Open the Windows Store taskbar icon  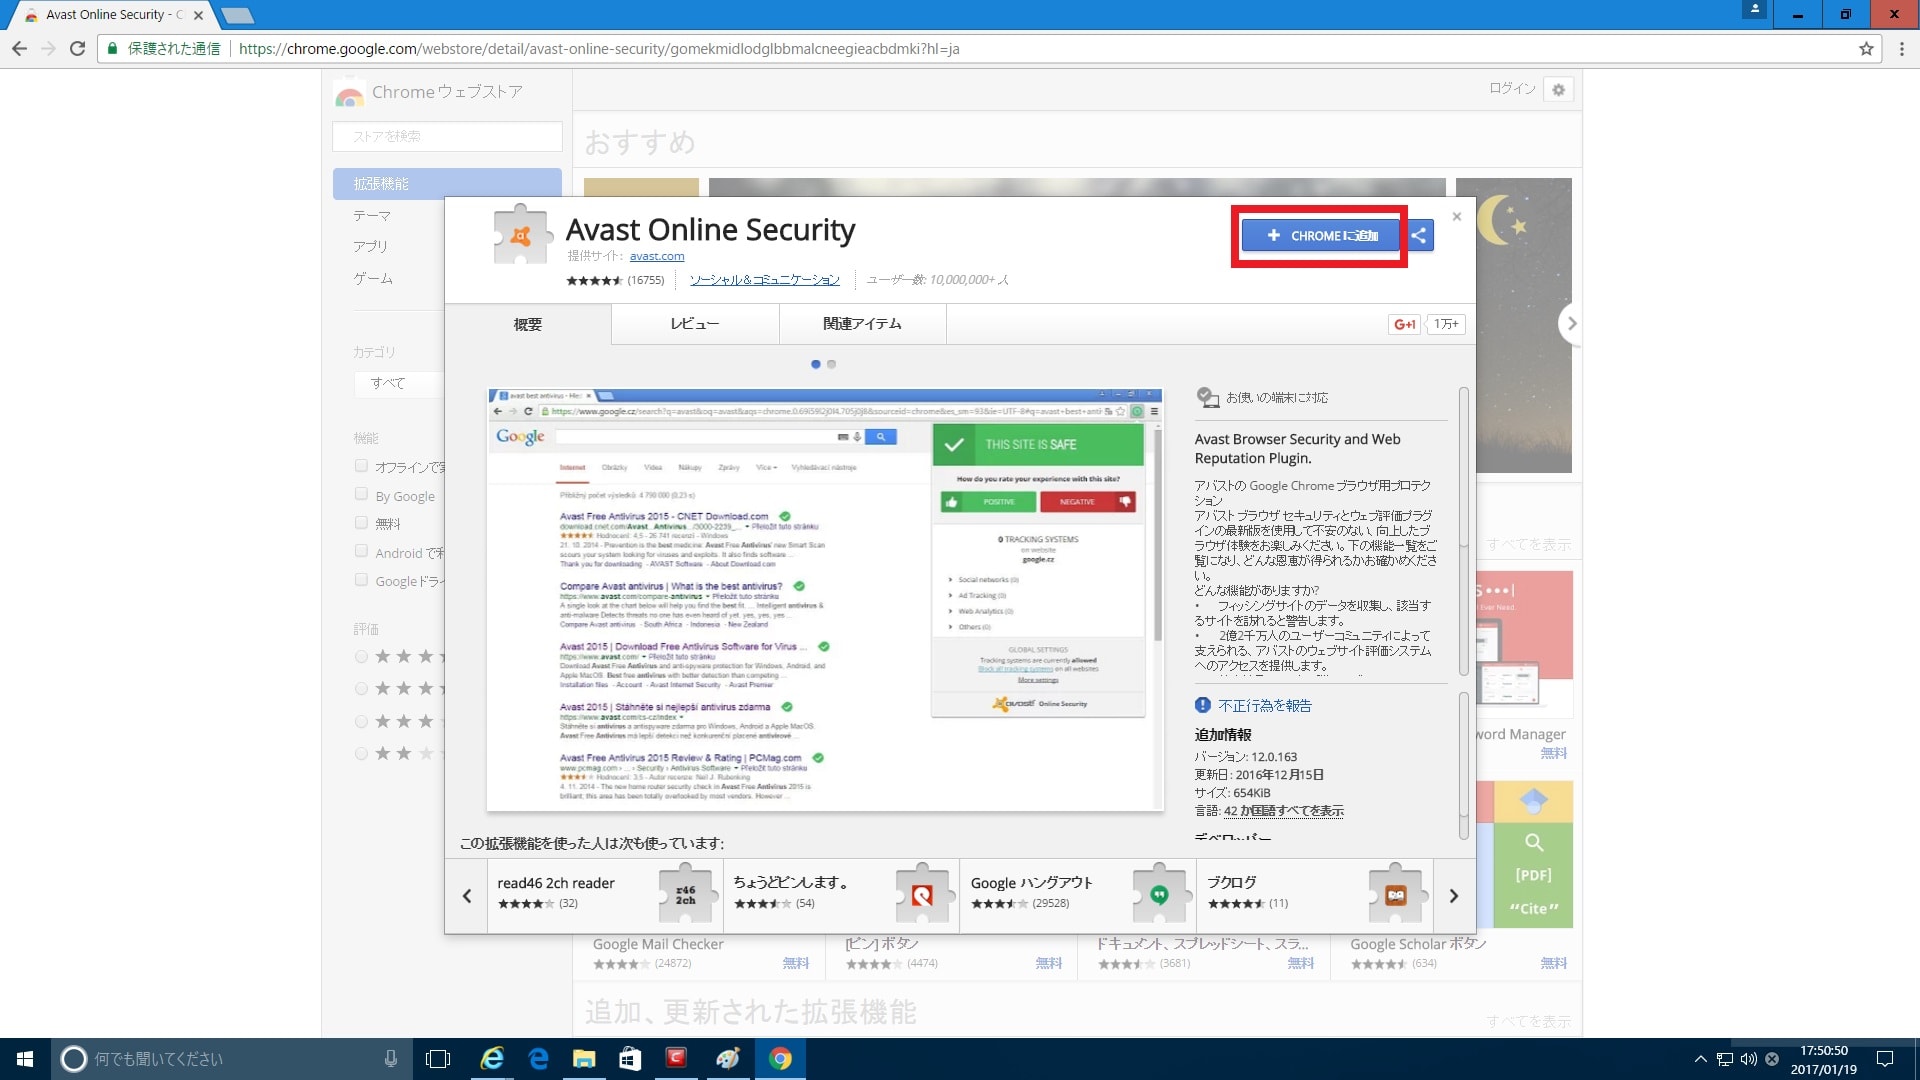coord(630,1058)
